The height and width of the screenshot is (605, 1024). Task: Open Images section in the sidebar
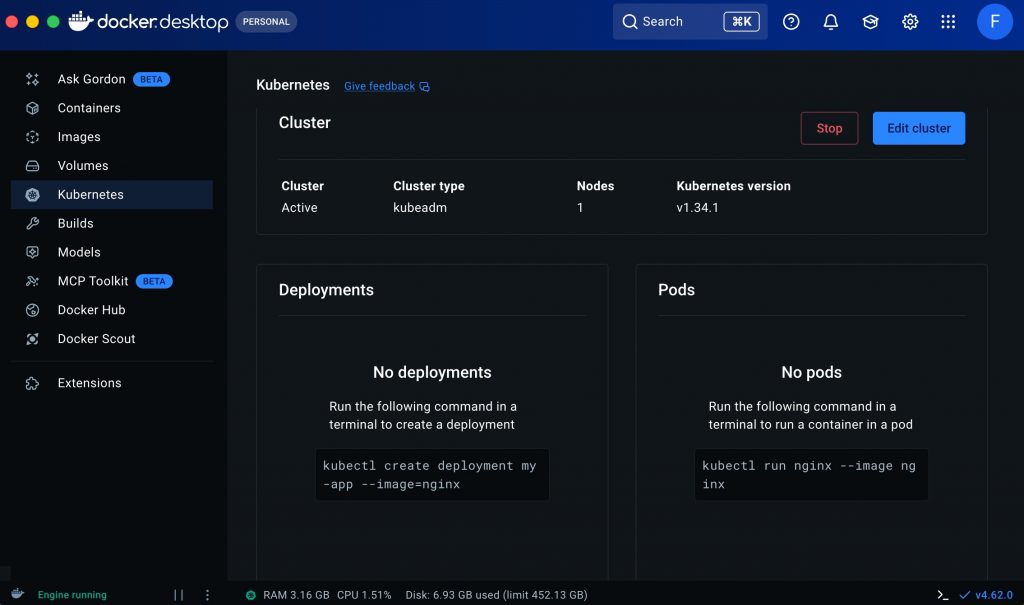(79, 137)
